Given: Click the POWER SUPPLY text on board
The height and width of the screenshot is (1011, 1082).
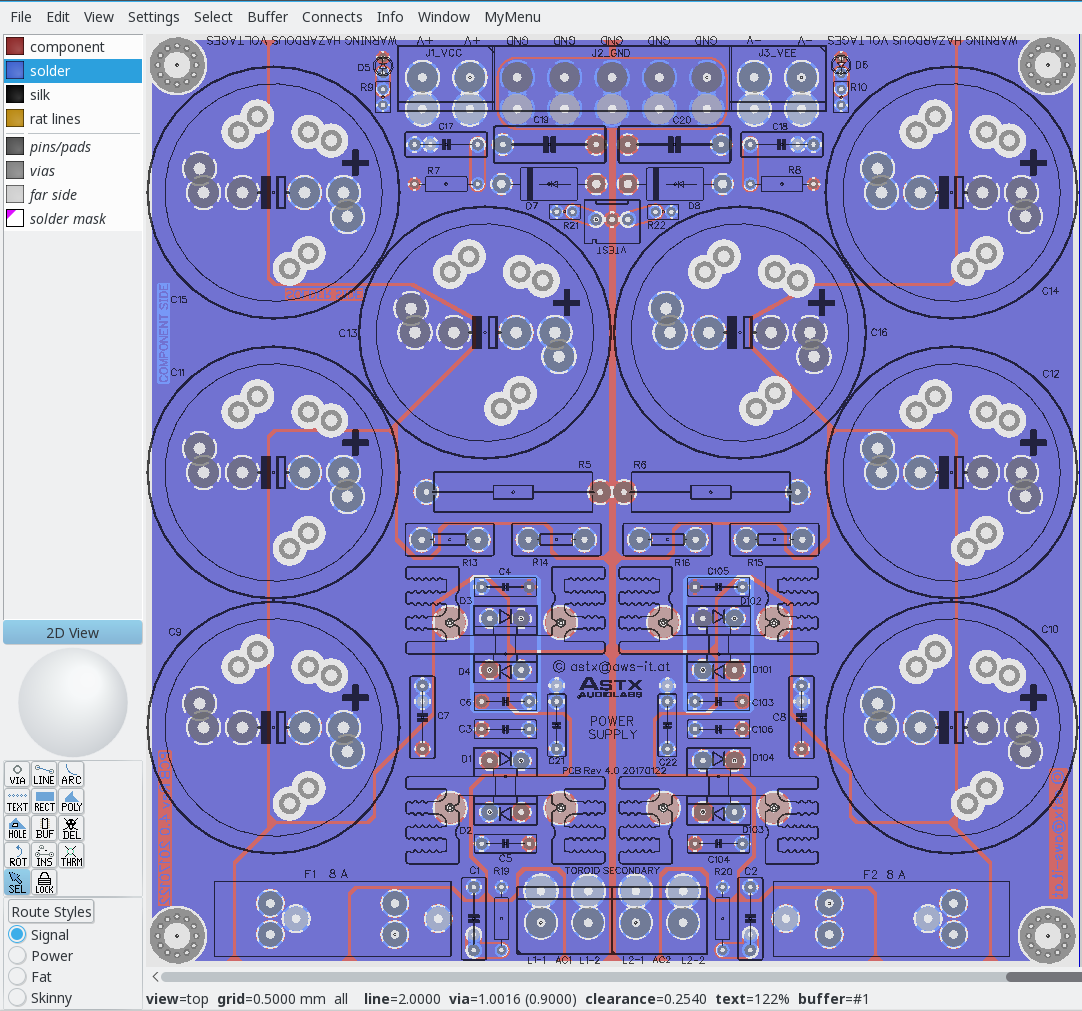Looking at the screenshot, I should [x=612, y=727].
